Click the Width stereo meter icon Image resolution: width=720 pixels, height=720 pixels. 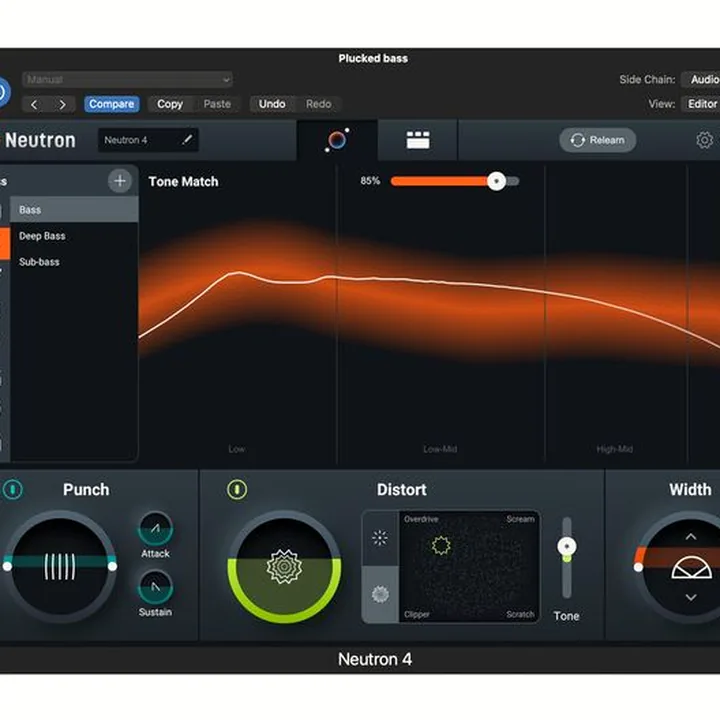[x=692, y=567]
